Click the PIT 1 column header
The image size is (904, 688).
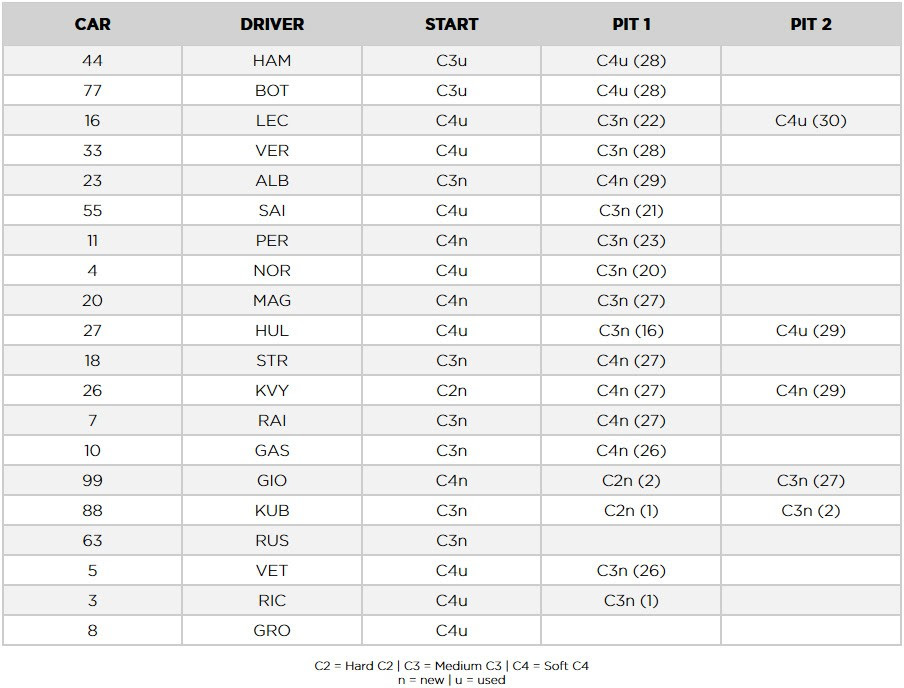pyautogui.click(x=631, y=24)
